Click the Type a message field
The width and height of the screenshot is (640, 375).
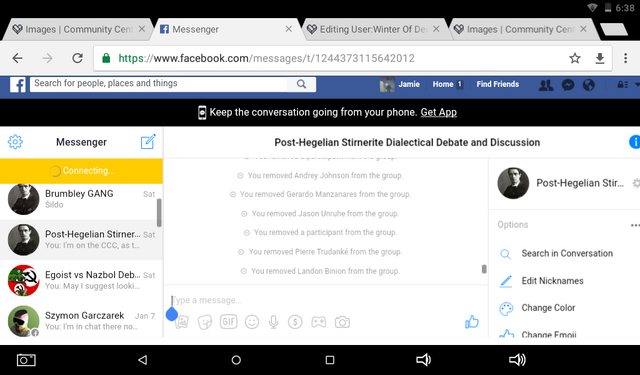pos(325,300)
